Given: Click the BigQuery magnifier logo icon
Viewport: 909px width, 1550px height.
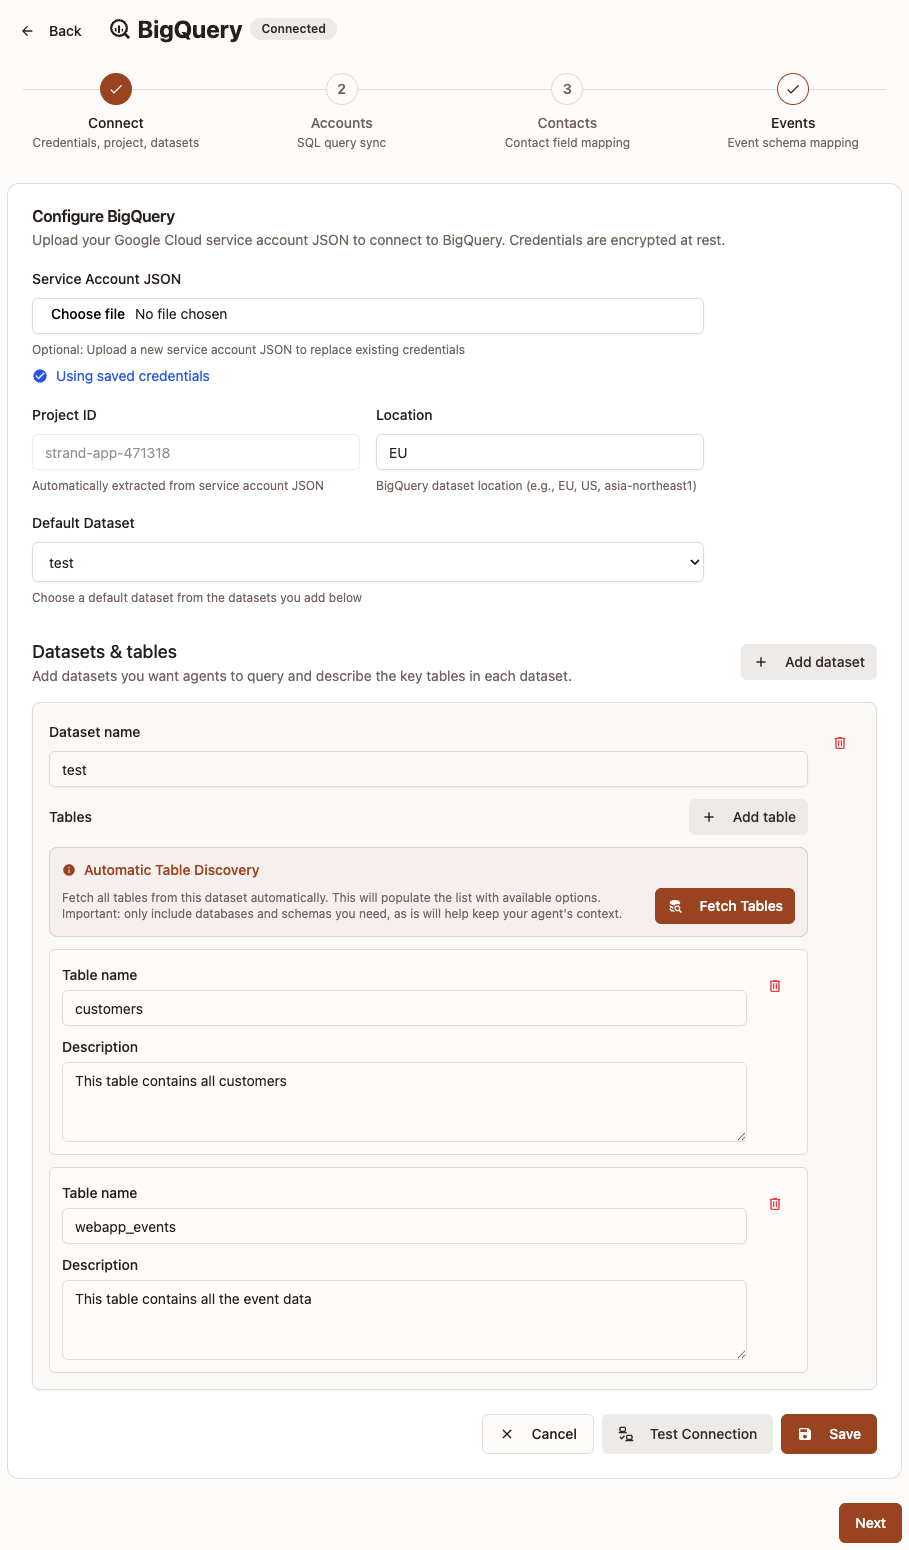Looking at the screenshot, I should tap(119, 29).
